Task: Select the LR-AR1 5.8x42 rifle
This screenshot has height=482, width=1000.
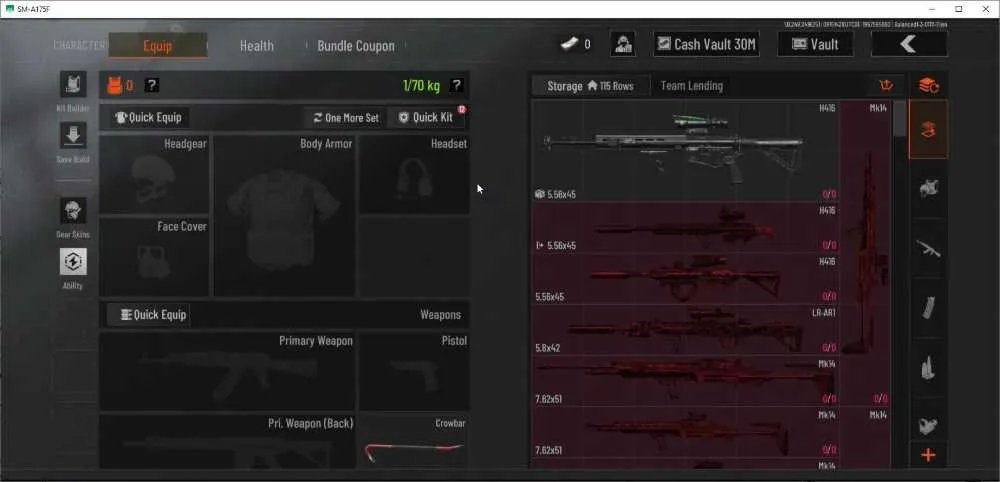Action: click(x=686, y=330)
